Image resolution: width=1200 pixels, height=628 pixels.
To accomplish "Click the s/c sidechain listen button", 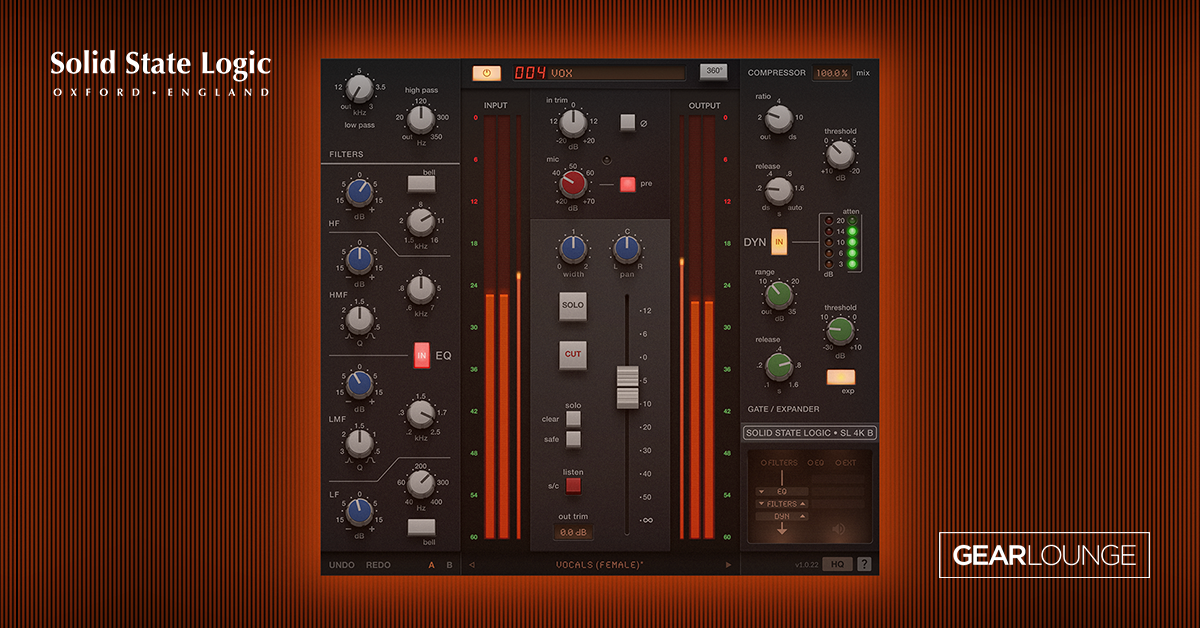I will tap(572, 486).
